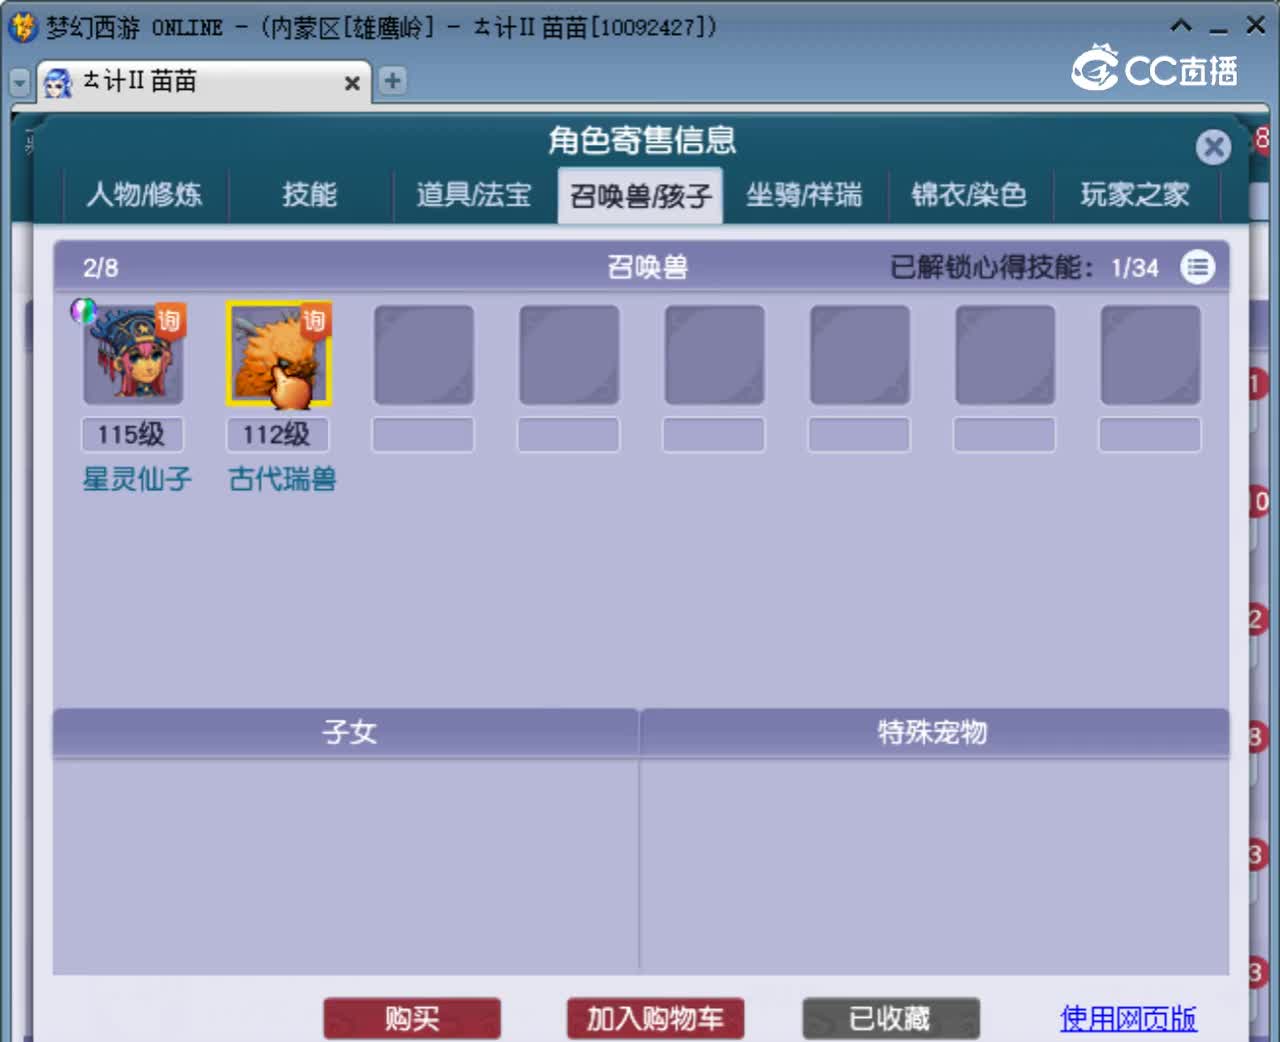Click the 古代瑞兽 name label
1280x1042 pixels.
pyautogui.click(x=283, y=480)
